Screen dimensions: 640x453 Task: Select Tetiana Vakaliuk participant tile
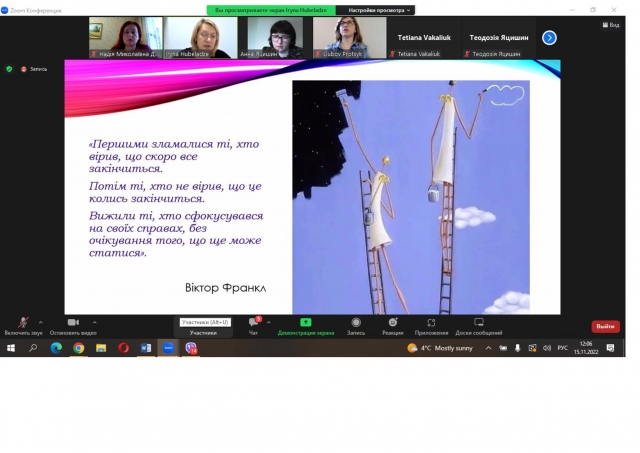pyautogui.click(x=424, y=38)
